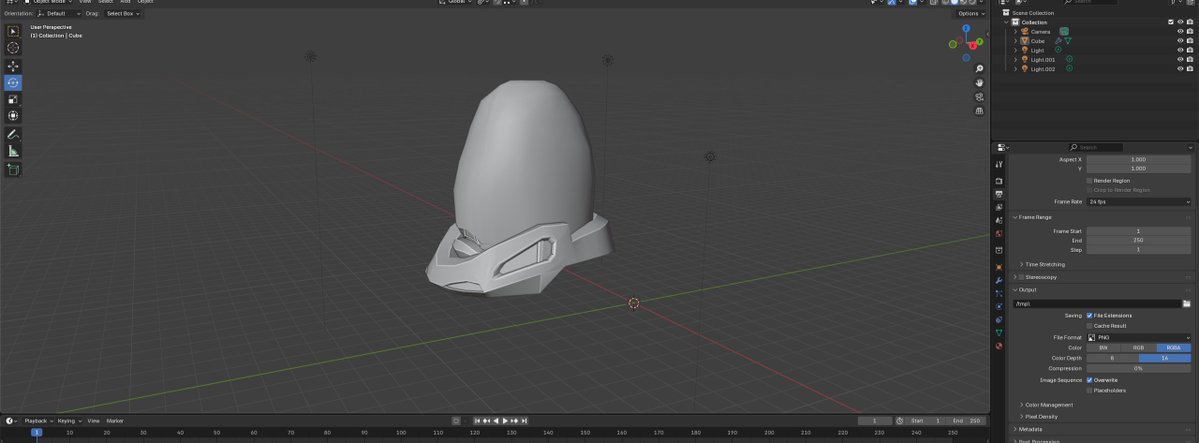Expand Cube item in outliner
This screenshot has width=1199, height=443.
[1015, 41]
